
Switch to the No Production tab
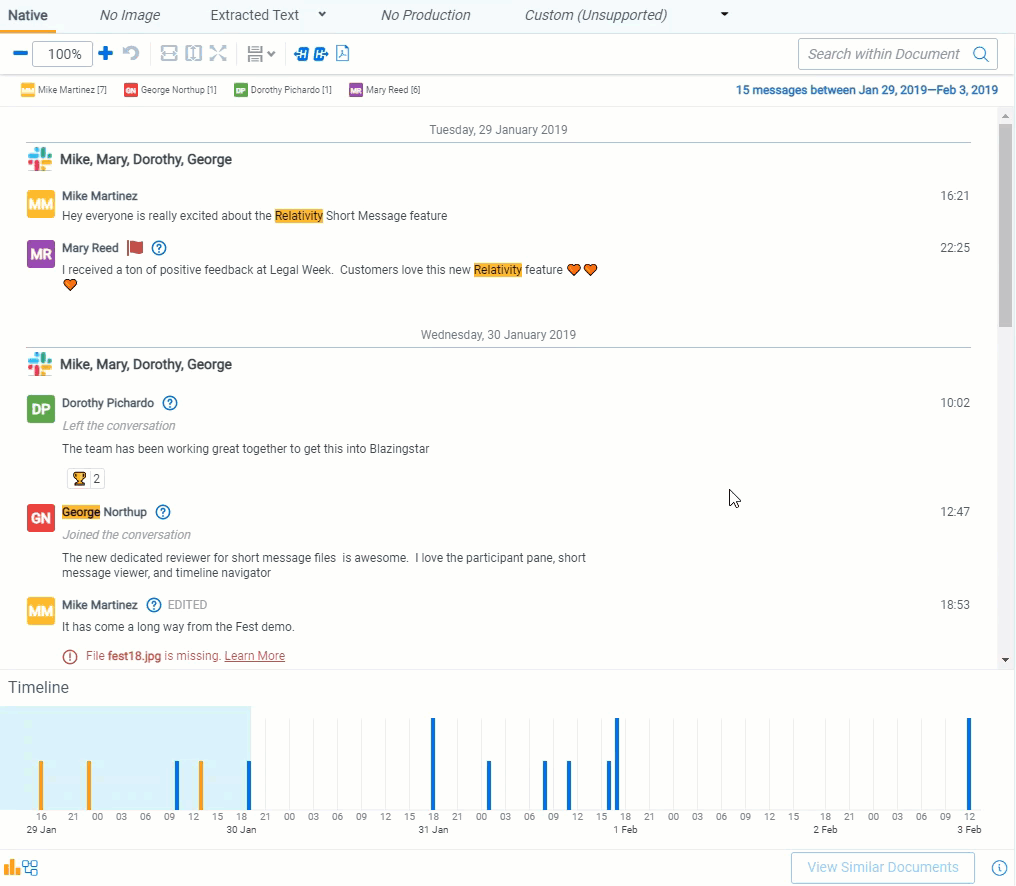tap(426, 15)
